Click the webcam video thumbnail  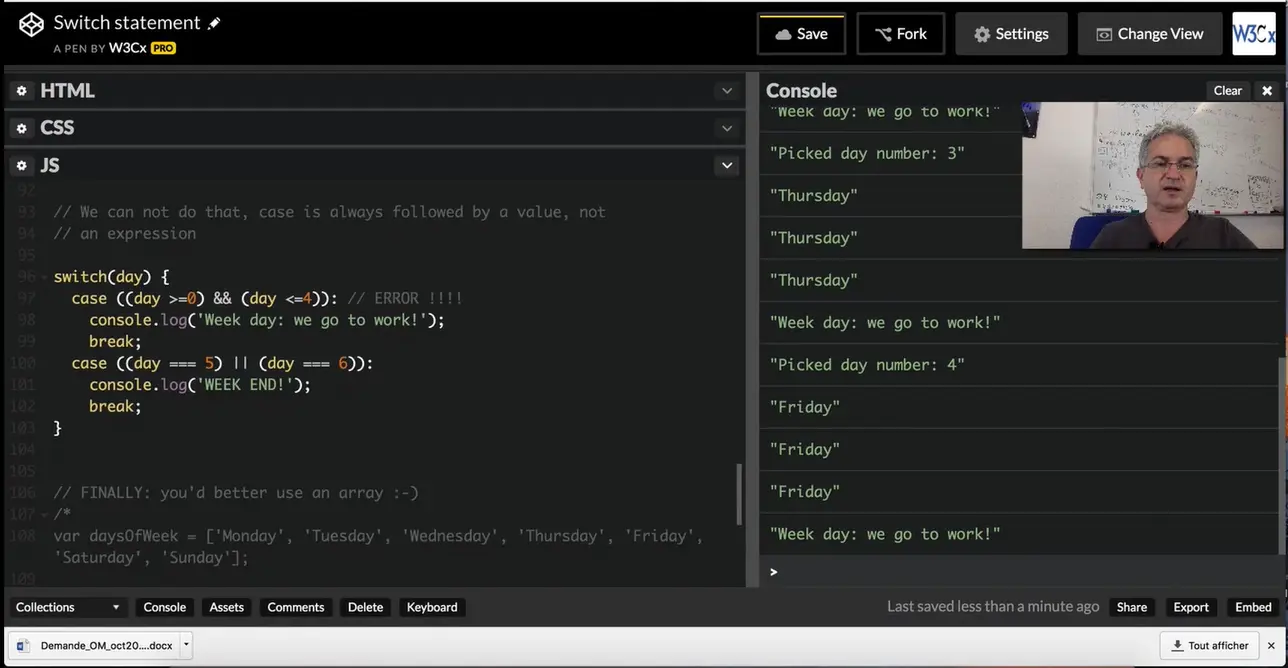[x=1152, y=175]
